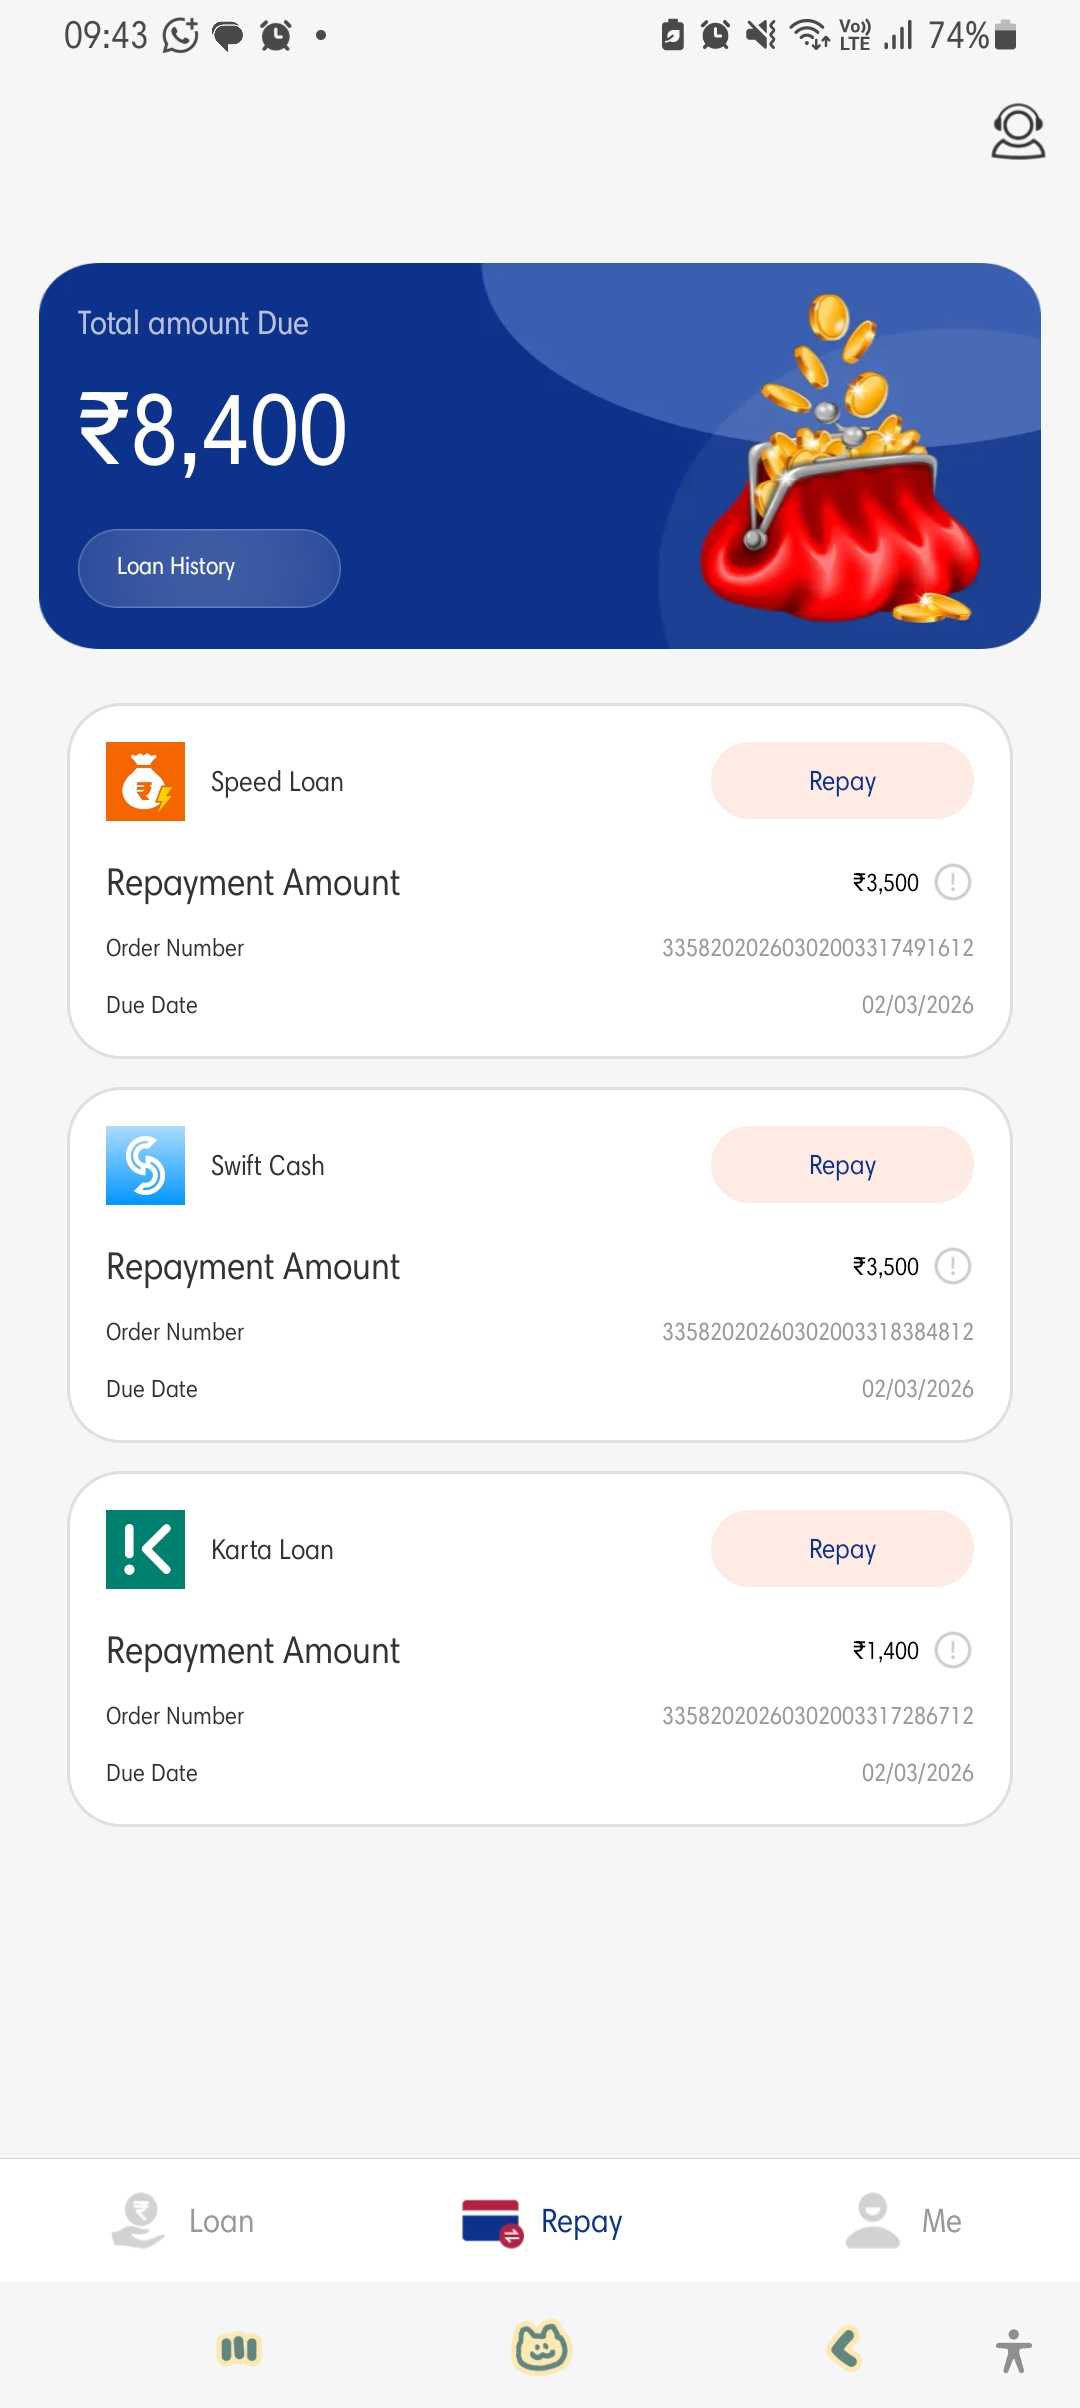Select the Repay bottom tab
Viewport: 1080px width, 2408px height.
[x=542, y=2221]
